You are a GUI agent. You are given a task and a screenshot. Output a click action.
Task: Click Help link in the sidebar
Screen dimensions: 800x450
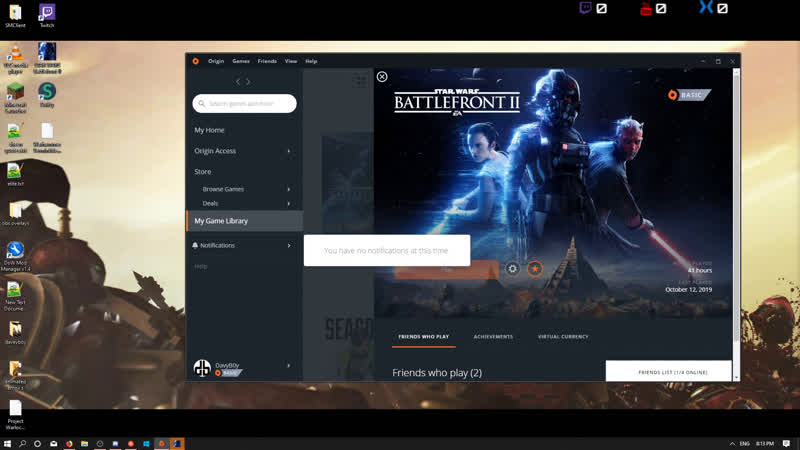pos(201,266)
